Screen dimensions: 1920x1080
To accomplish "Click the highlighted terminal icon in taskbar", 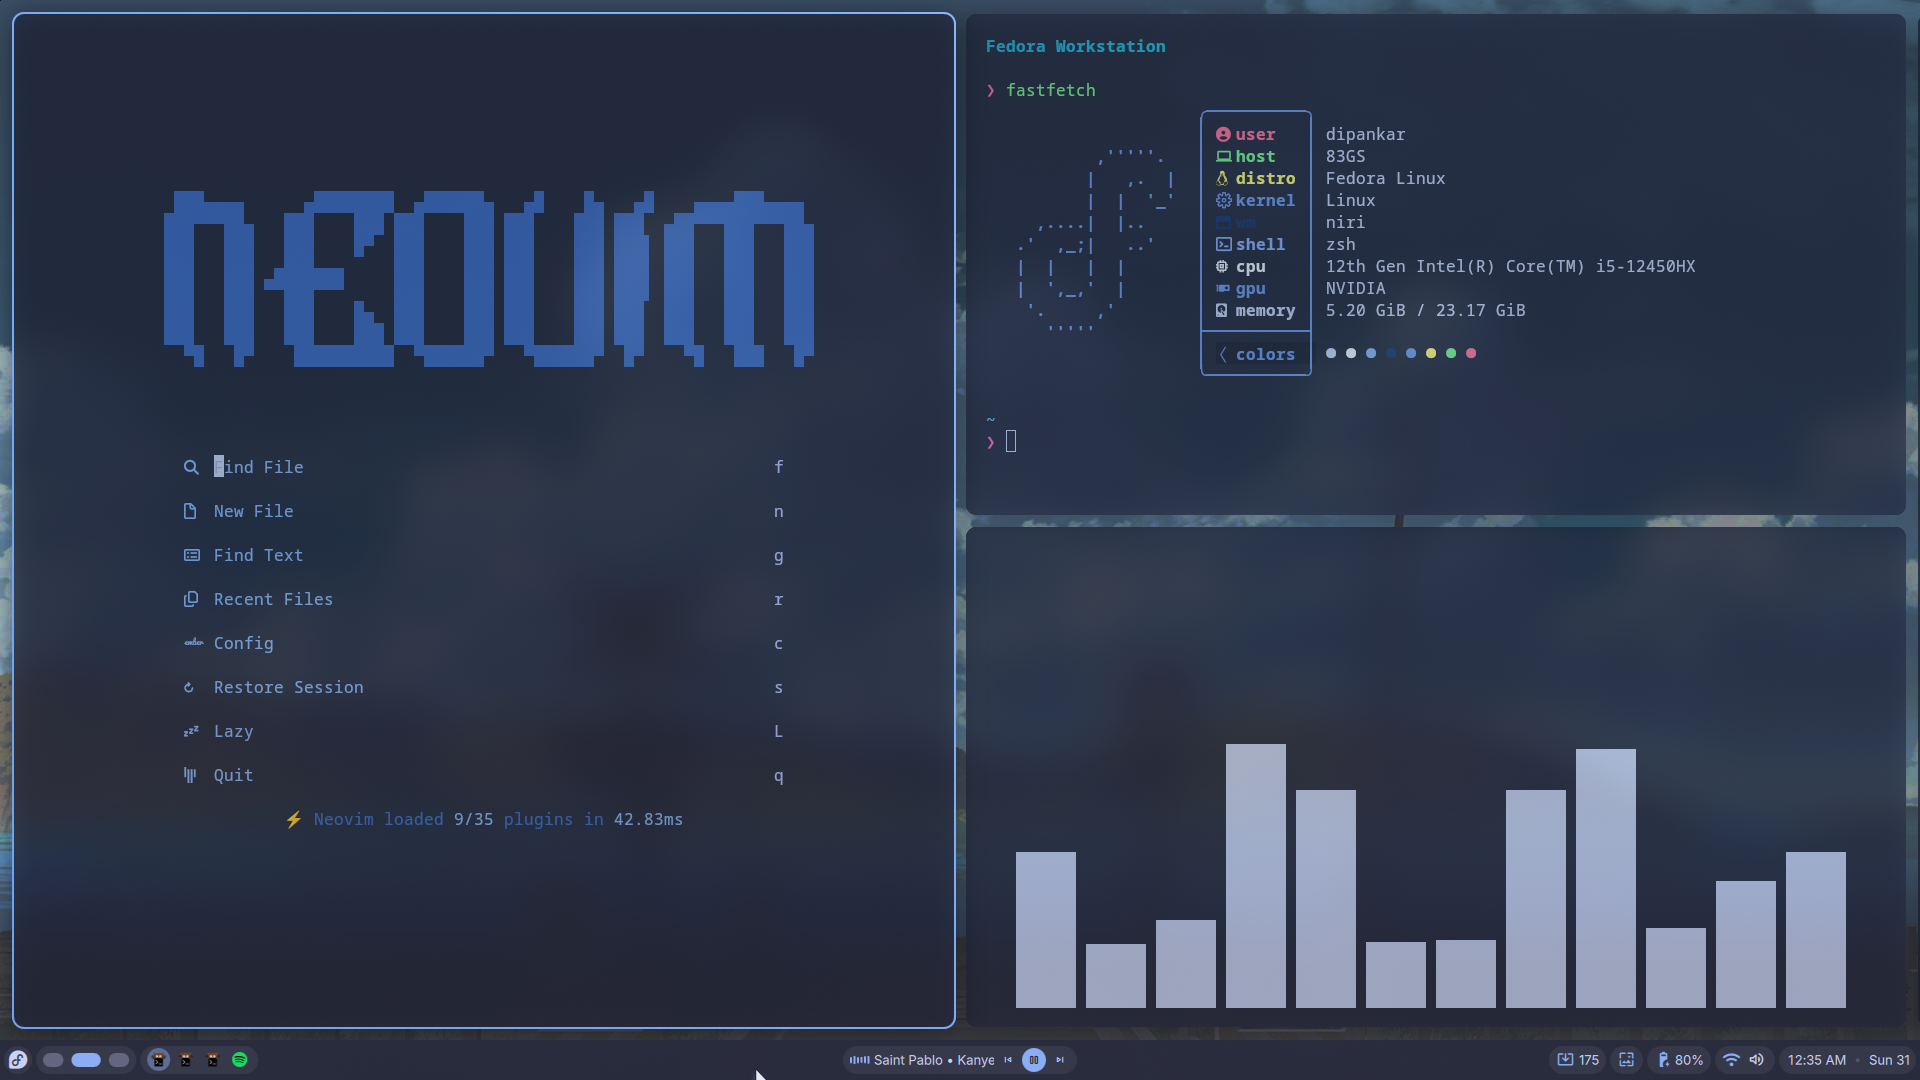I will click(159, 1060).
